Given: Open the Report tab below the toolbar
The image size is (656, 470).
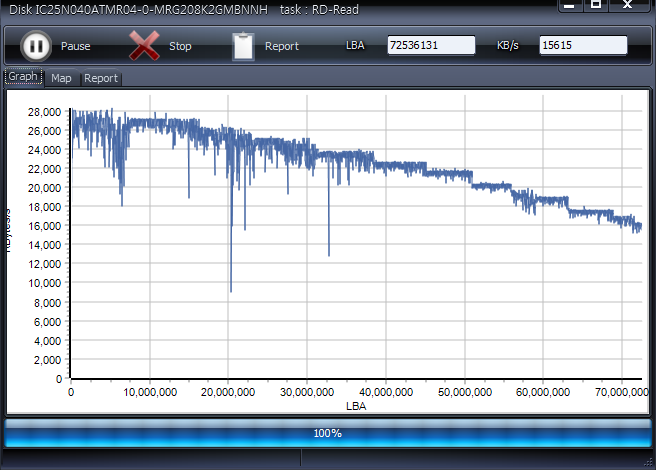Looking at the screenshot, I should coord(101,78).
